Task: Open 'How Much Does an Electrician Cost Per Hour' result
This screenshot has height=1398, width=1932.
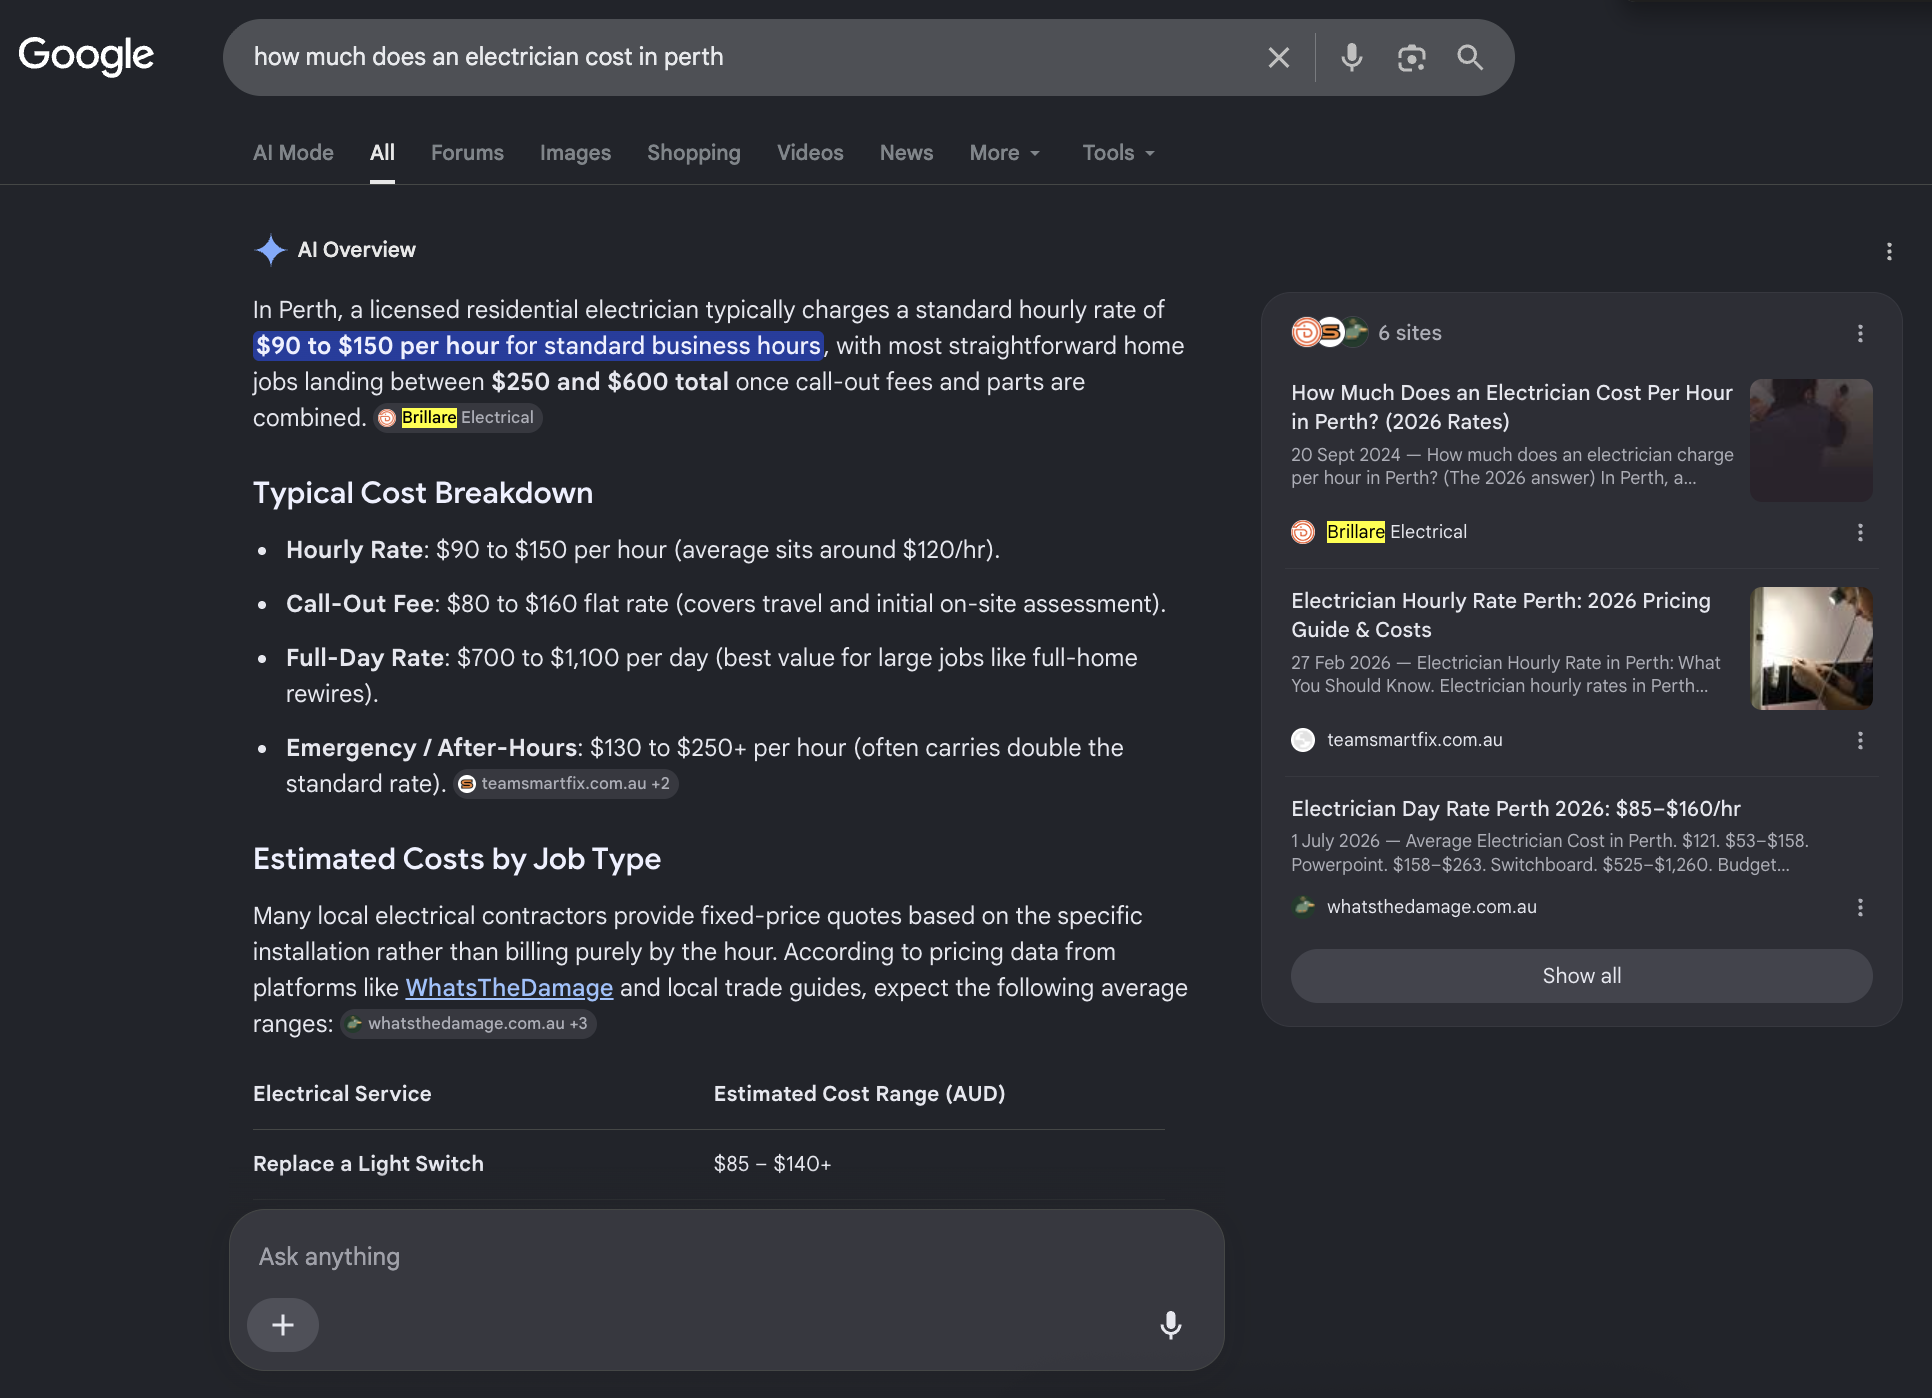Action: tap(1511, 407)
